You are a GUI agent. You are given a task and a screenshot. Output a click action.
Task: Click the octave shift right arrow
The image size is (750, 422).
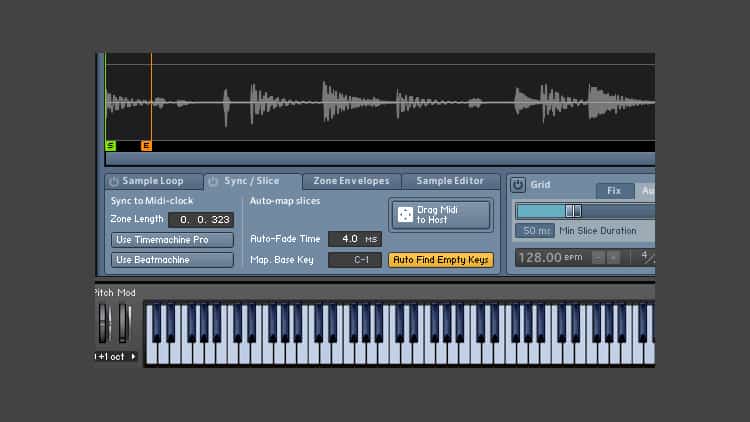(133, 356)
